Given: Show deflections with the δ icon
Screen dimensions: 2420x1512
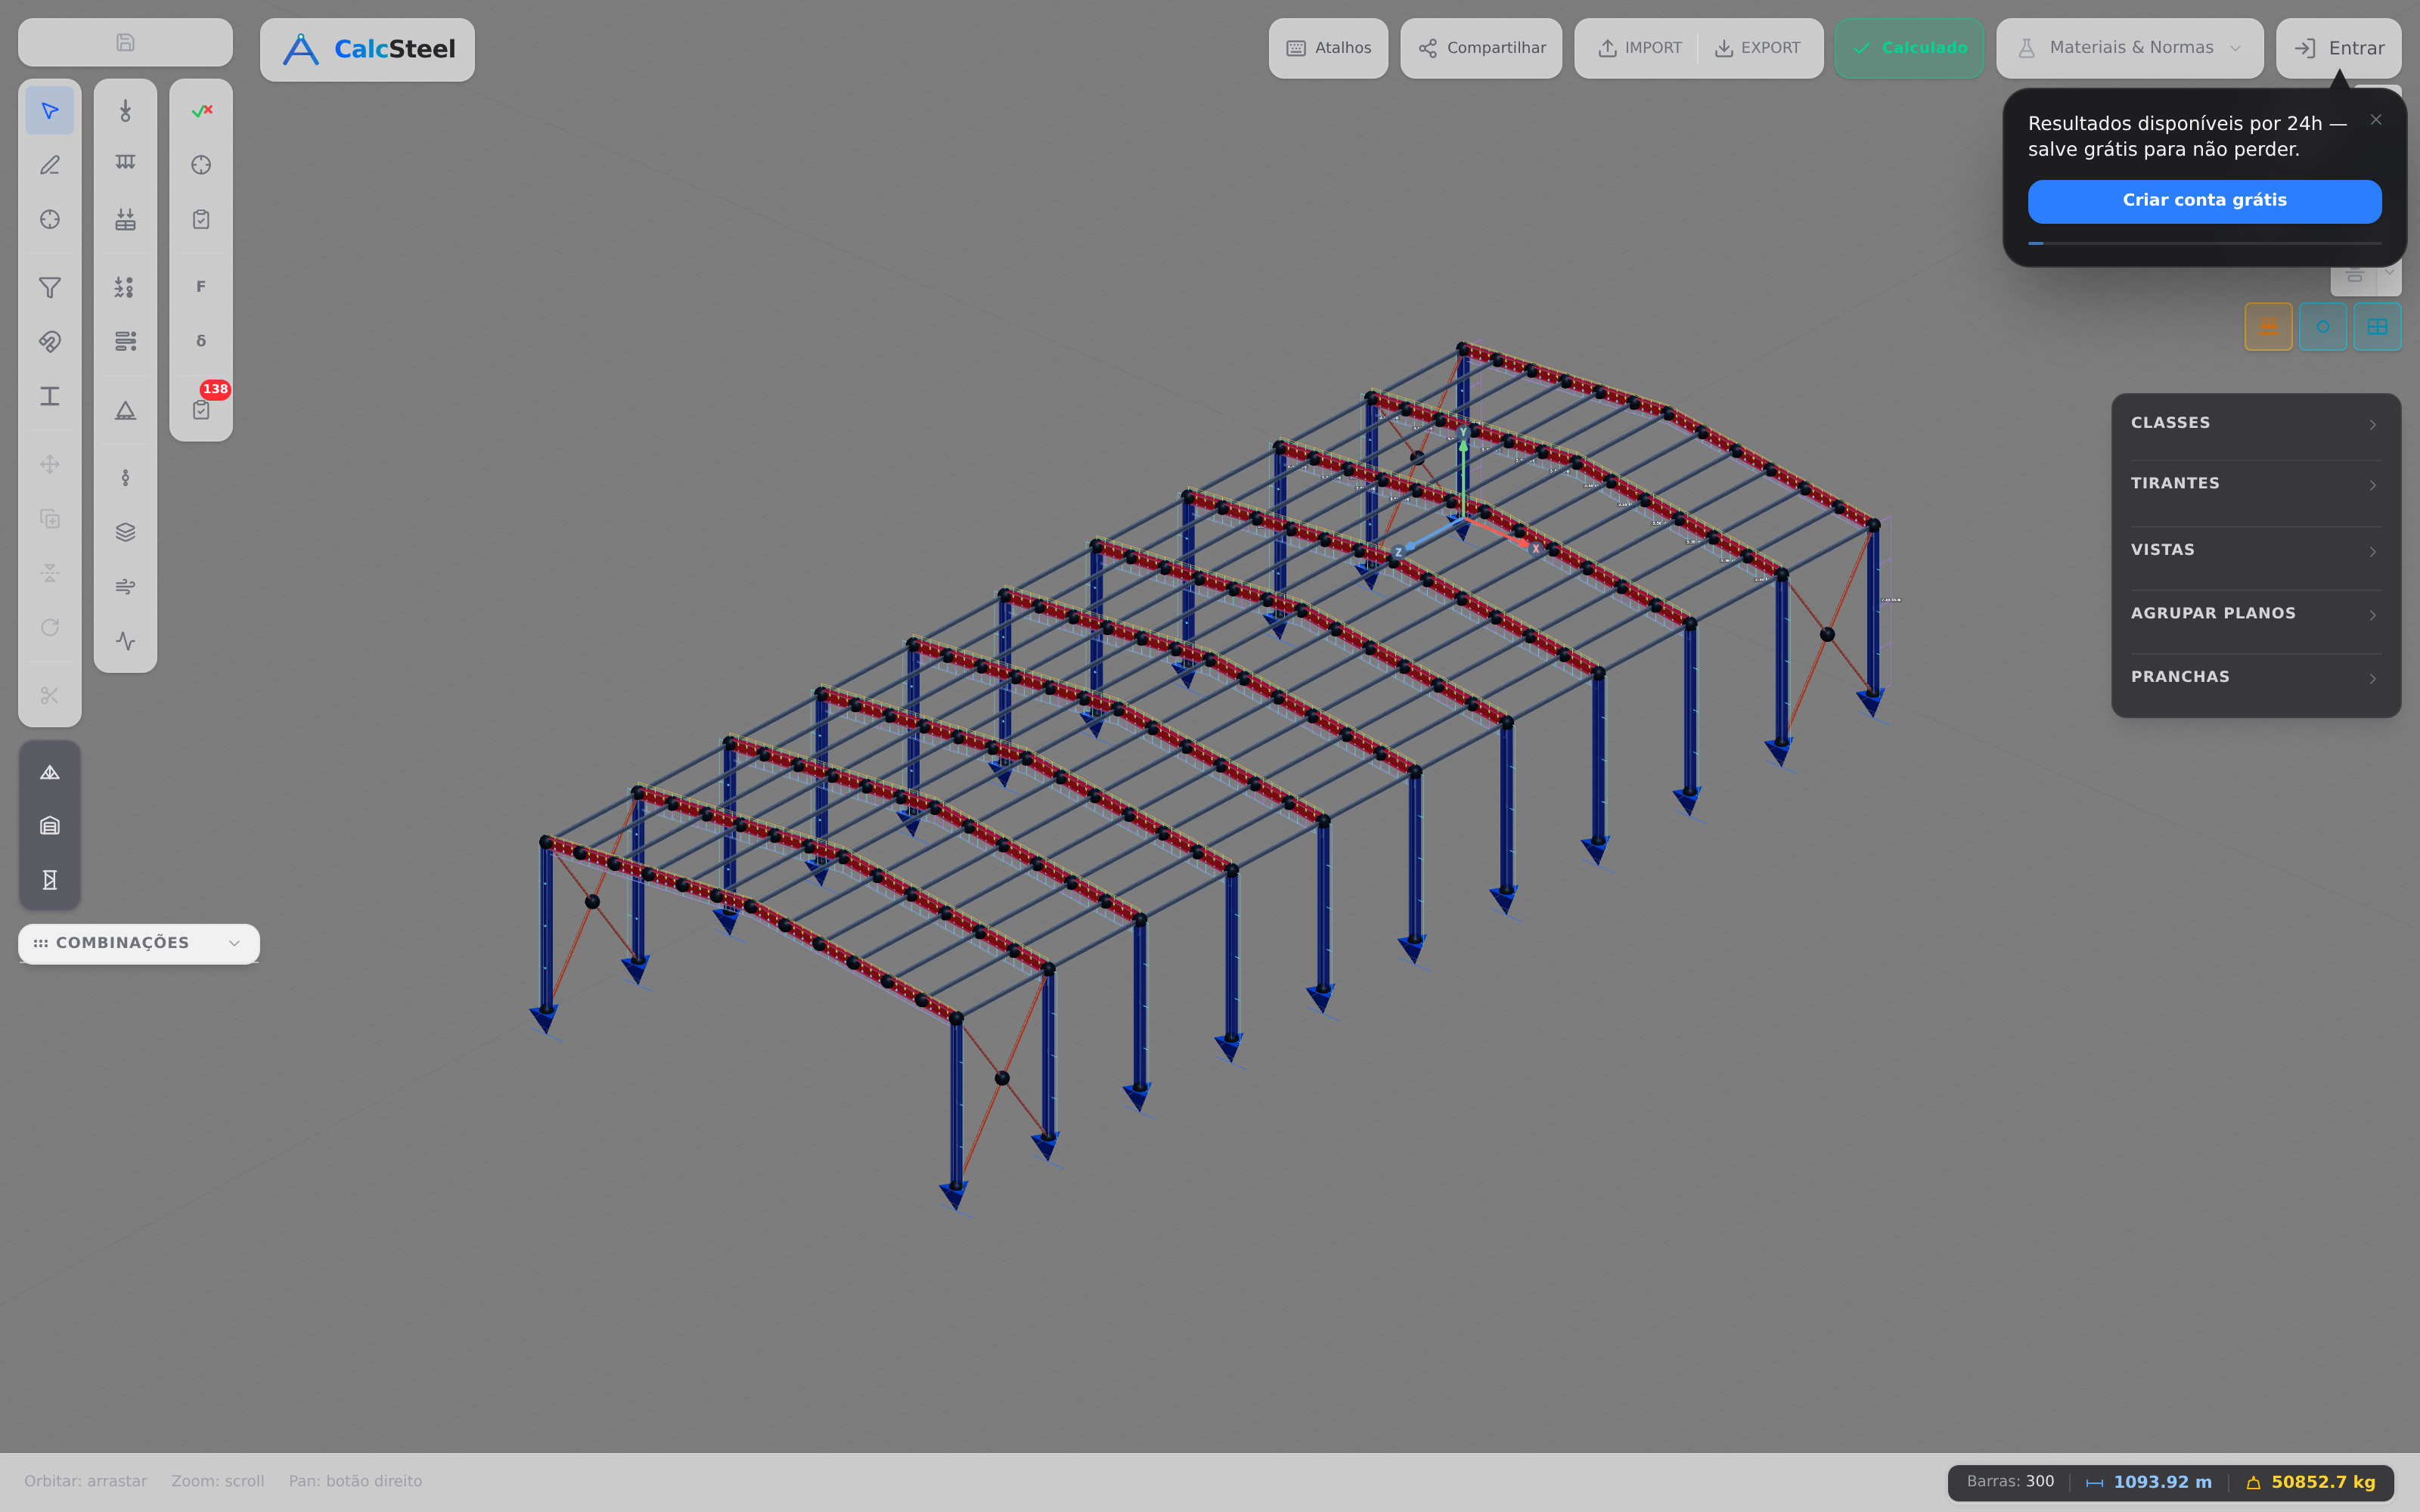Looking at the screenshot, I should [201, 341].
